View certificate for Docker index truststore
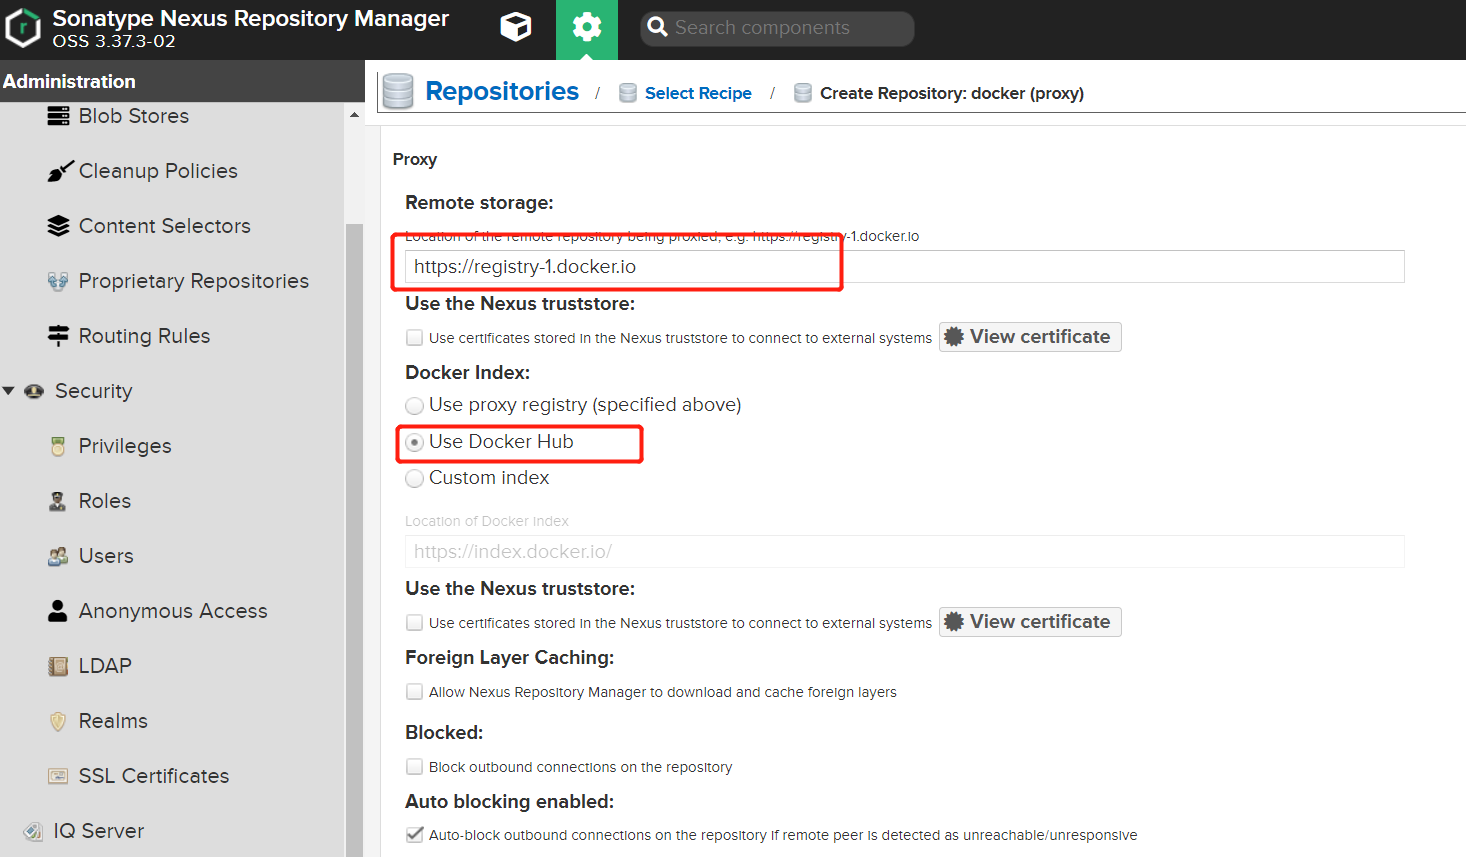The height and width of the screenshot is (857, 1466). click(x=1030, y=622)
